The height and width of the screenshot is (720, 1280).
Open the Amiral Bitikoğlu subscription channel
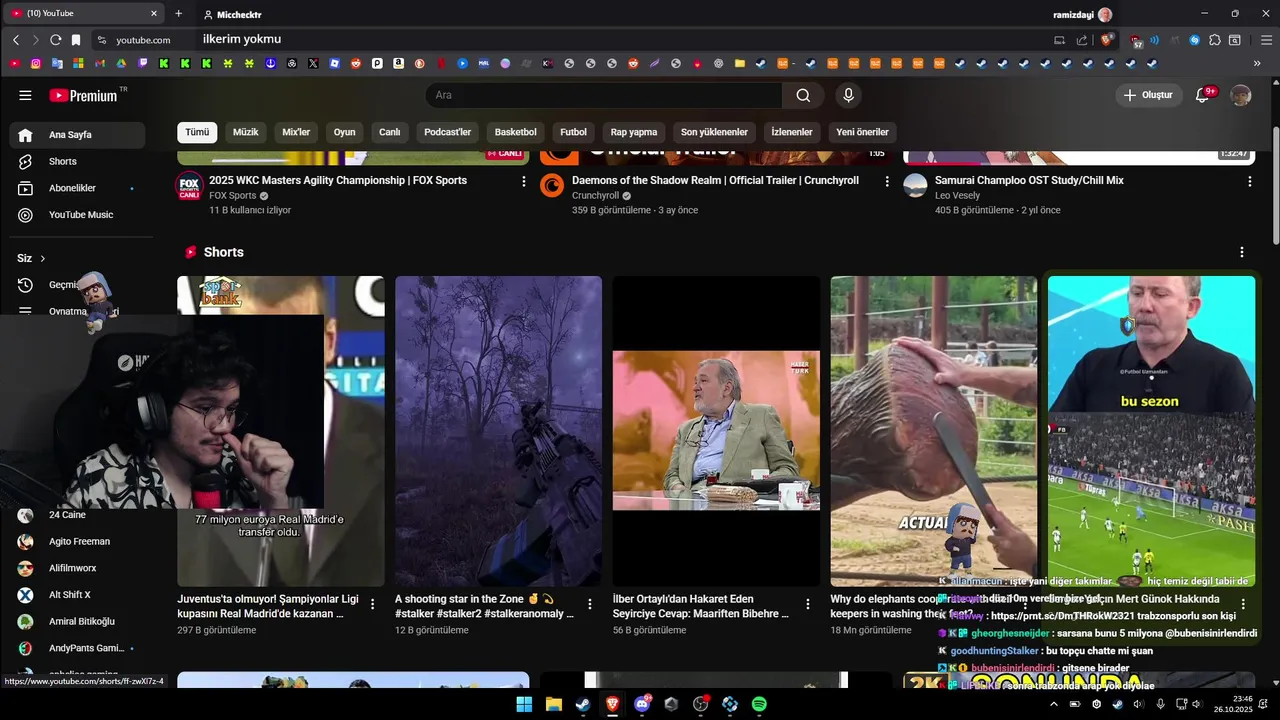(77, 622)
